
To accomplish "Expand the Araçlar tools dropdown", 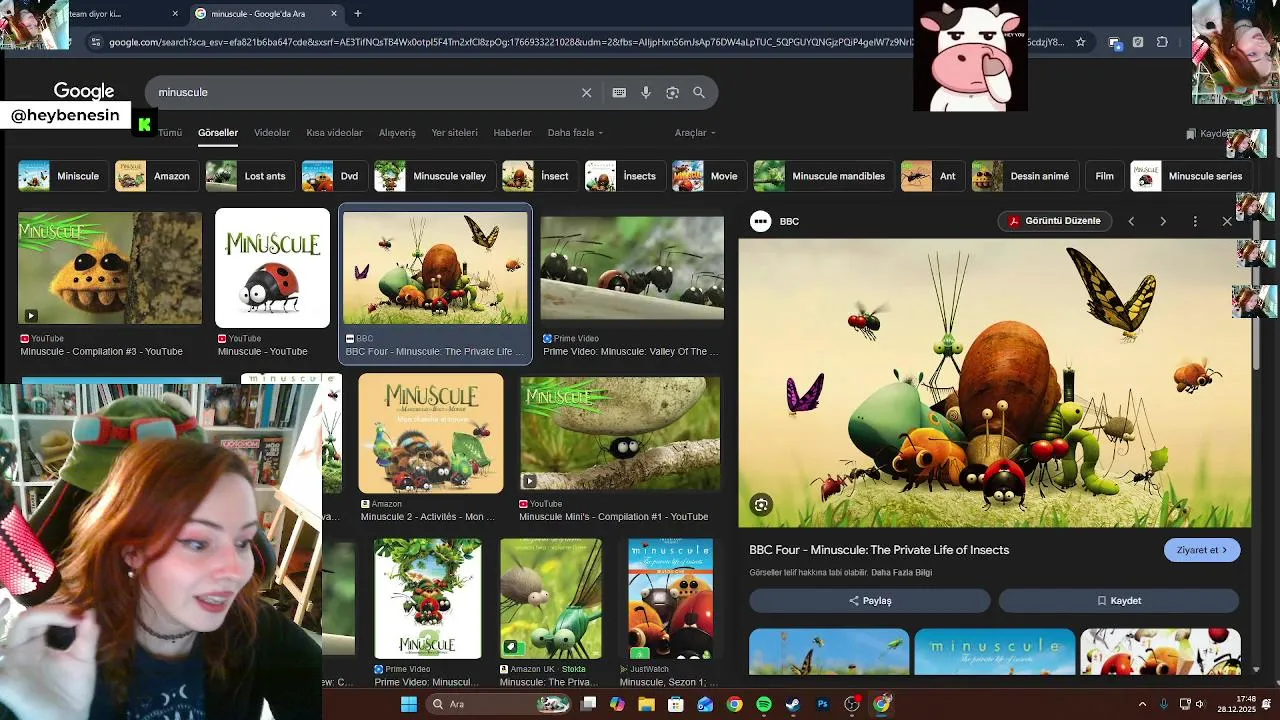I will (696, 133).
